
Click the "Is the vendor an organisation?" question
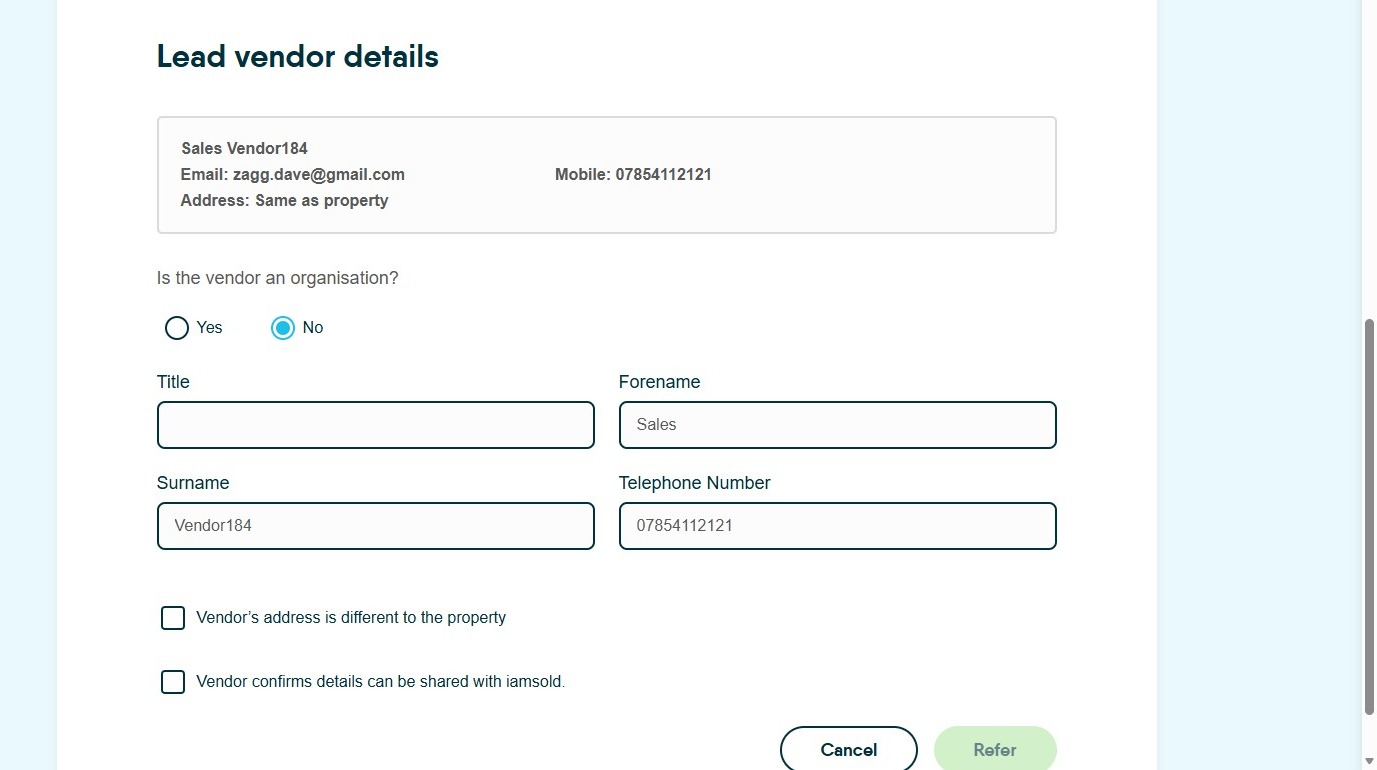[278, 278]
